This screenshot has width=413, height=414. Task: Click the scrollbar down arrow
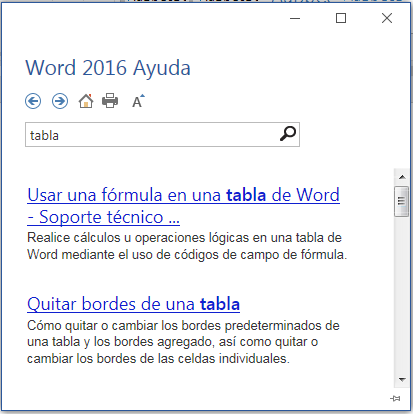(402, 380)
